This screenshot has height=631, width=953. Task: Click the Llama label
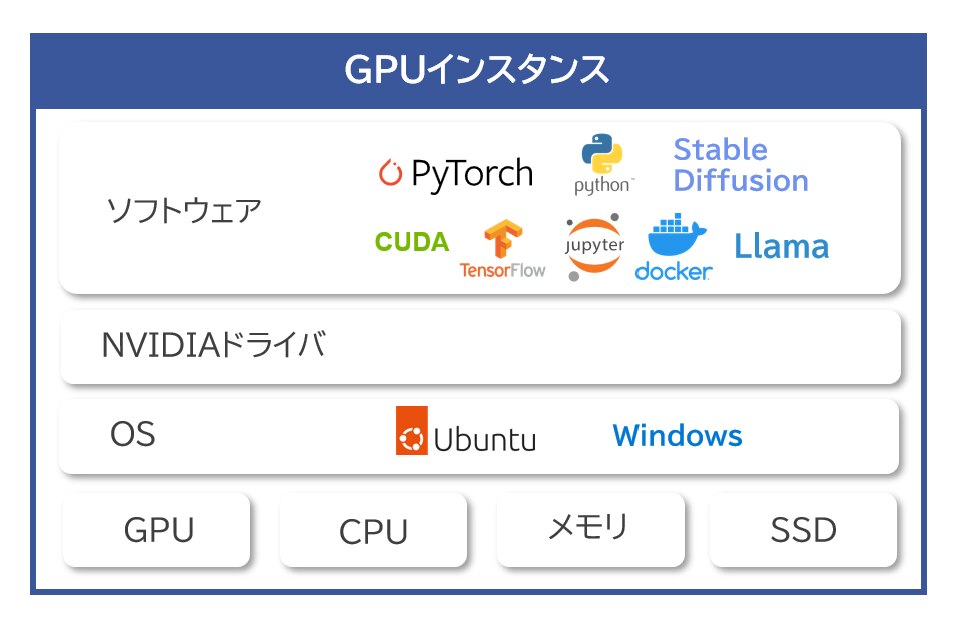[x=782, y=246]
